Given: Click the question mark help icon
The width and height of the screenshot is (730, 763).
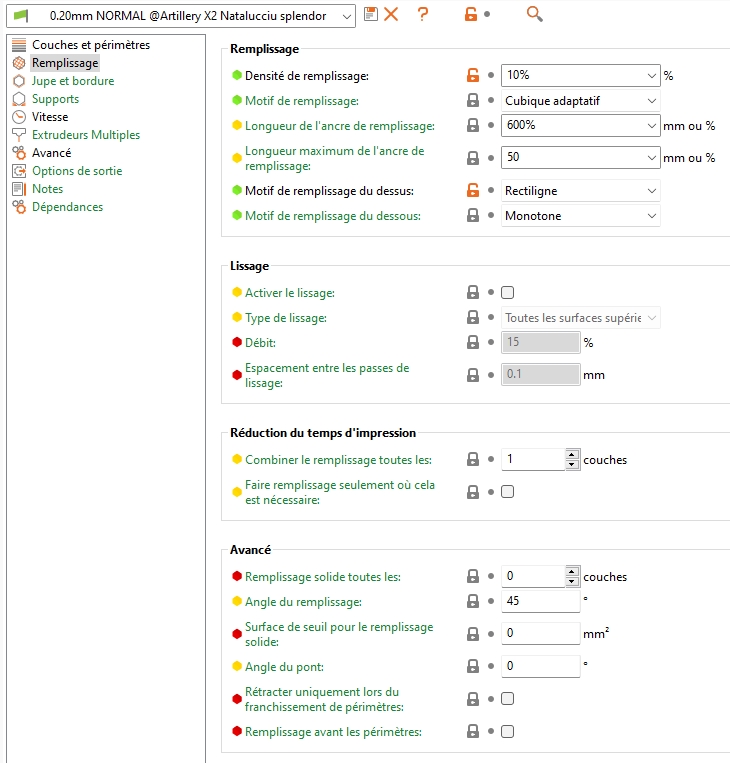Looking at the screenshot, I should [423, 14].
